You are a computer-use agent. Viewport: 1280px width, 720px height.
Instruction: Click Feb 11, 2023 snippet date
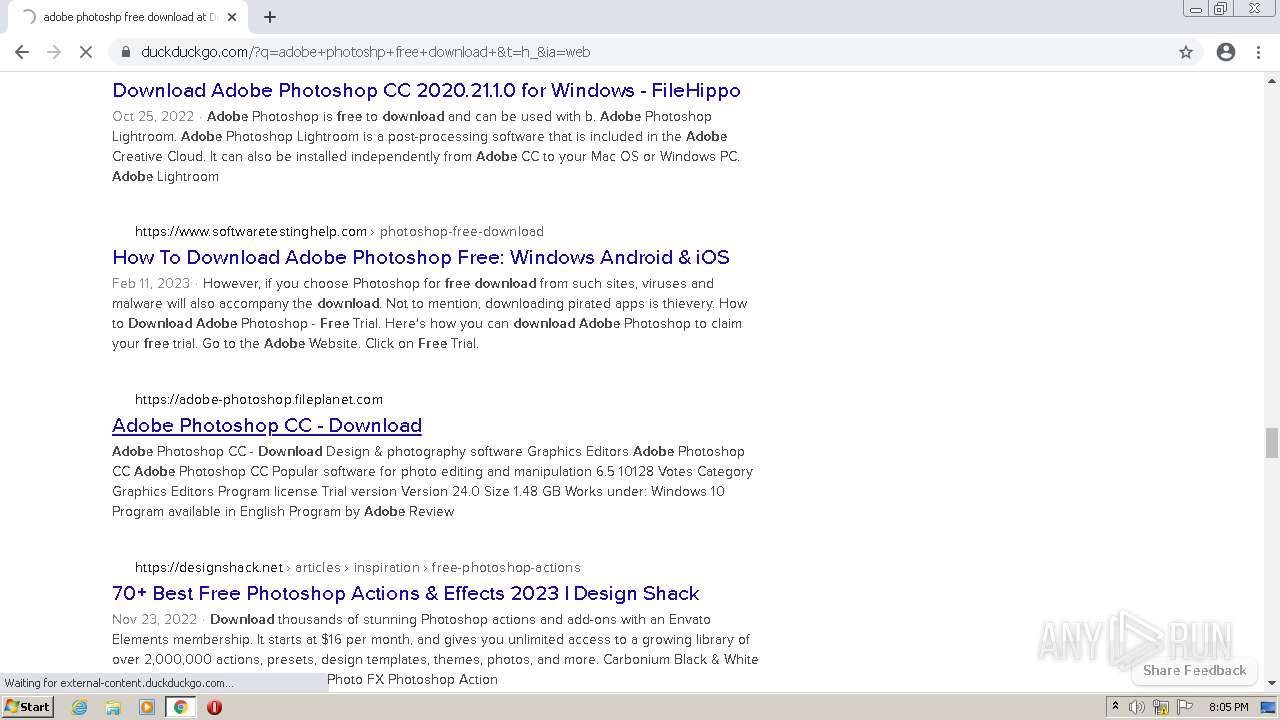pos(151,283)
